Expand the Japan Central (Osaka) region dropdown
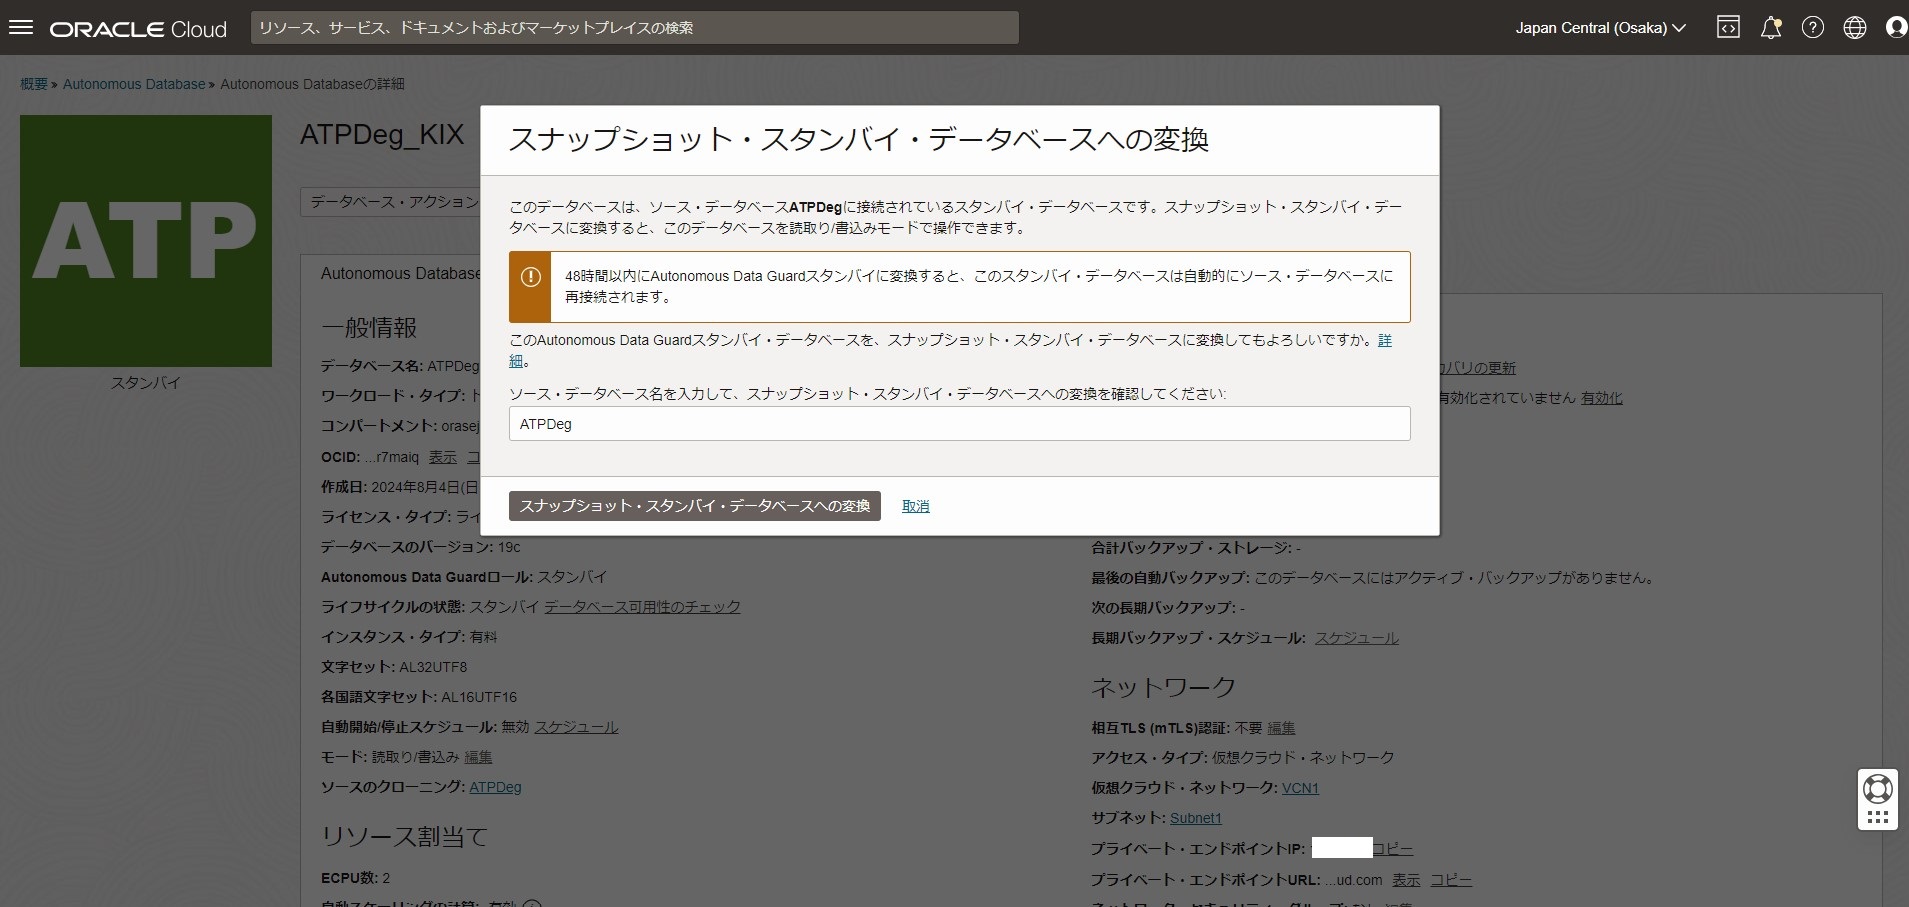This screenshot has width=1909, height=907. pos(1600,28)
